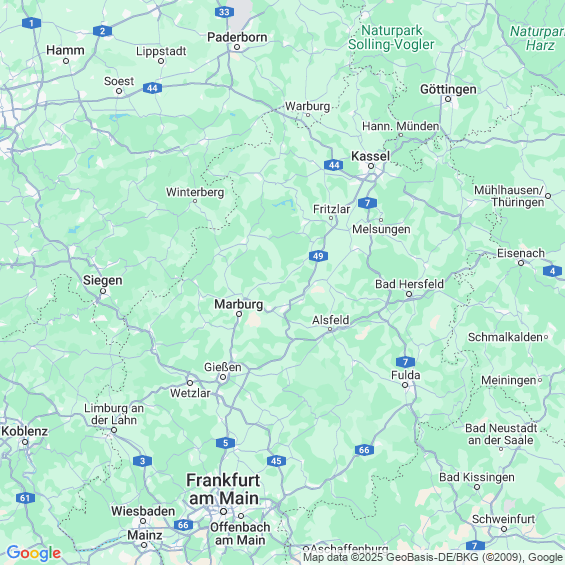This screenshot has height=565, width=565.
Task: Click the A2 highway shield icon
Action: tap(102, 31)
